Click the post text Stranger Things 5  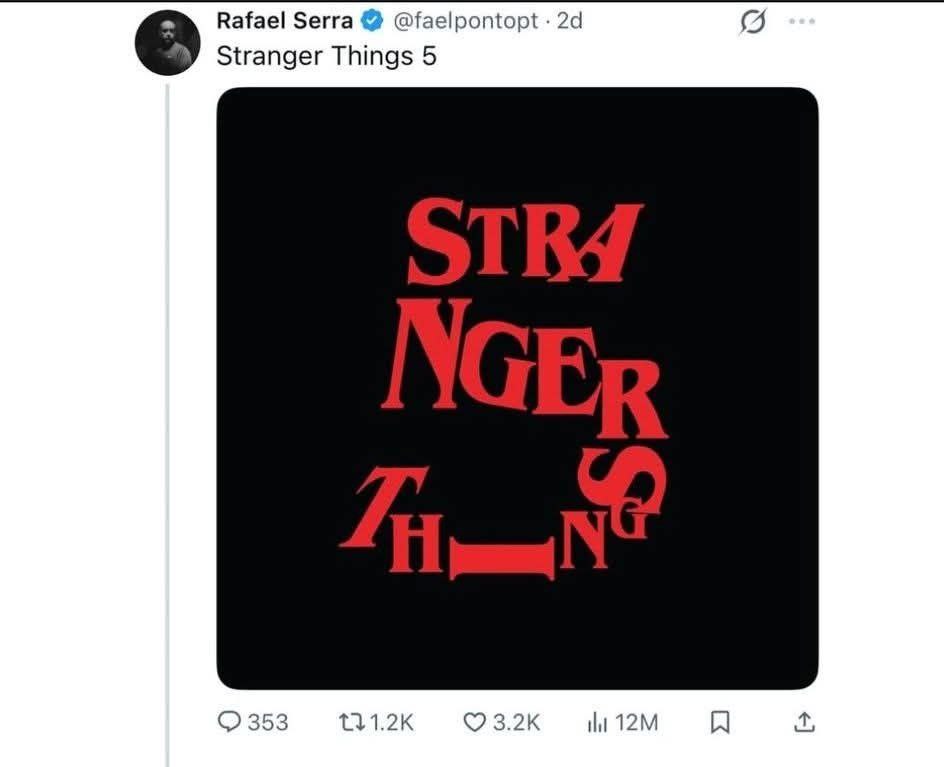click(x=326, y=55)
